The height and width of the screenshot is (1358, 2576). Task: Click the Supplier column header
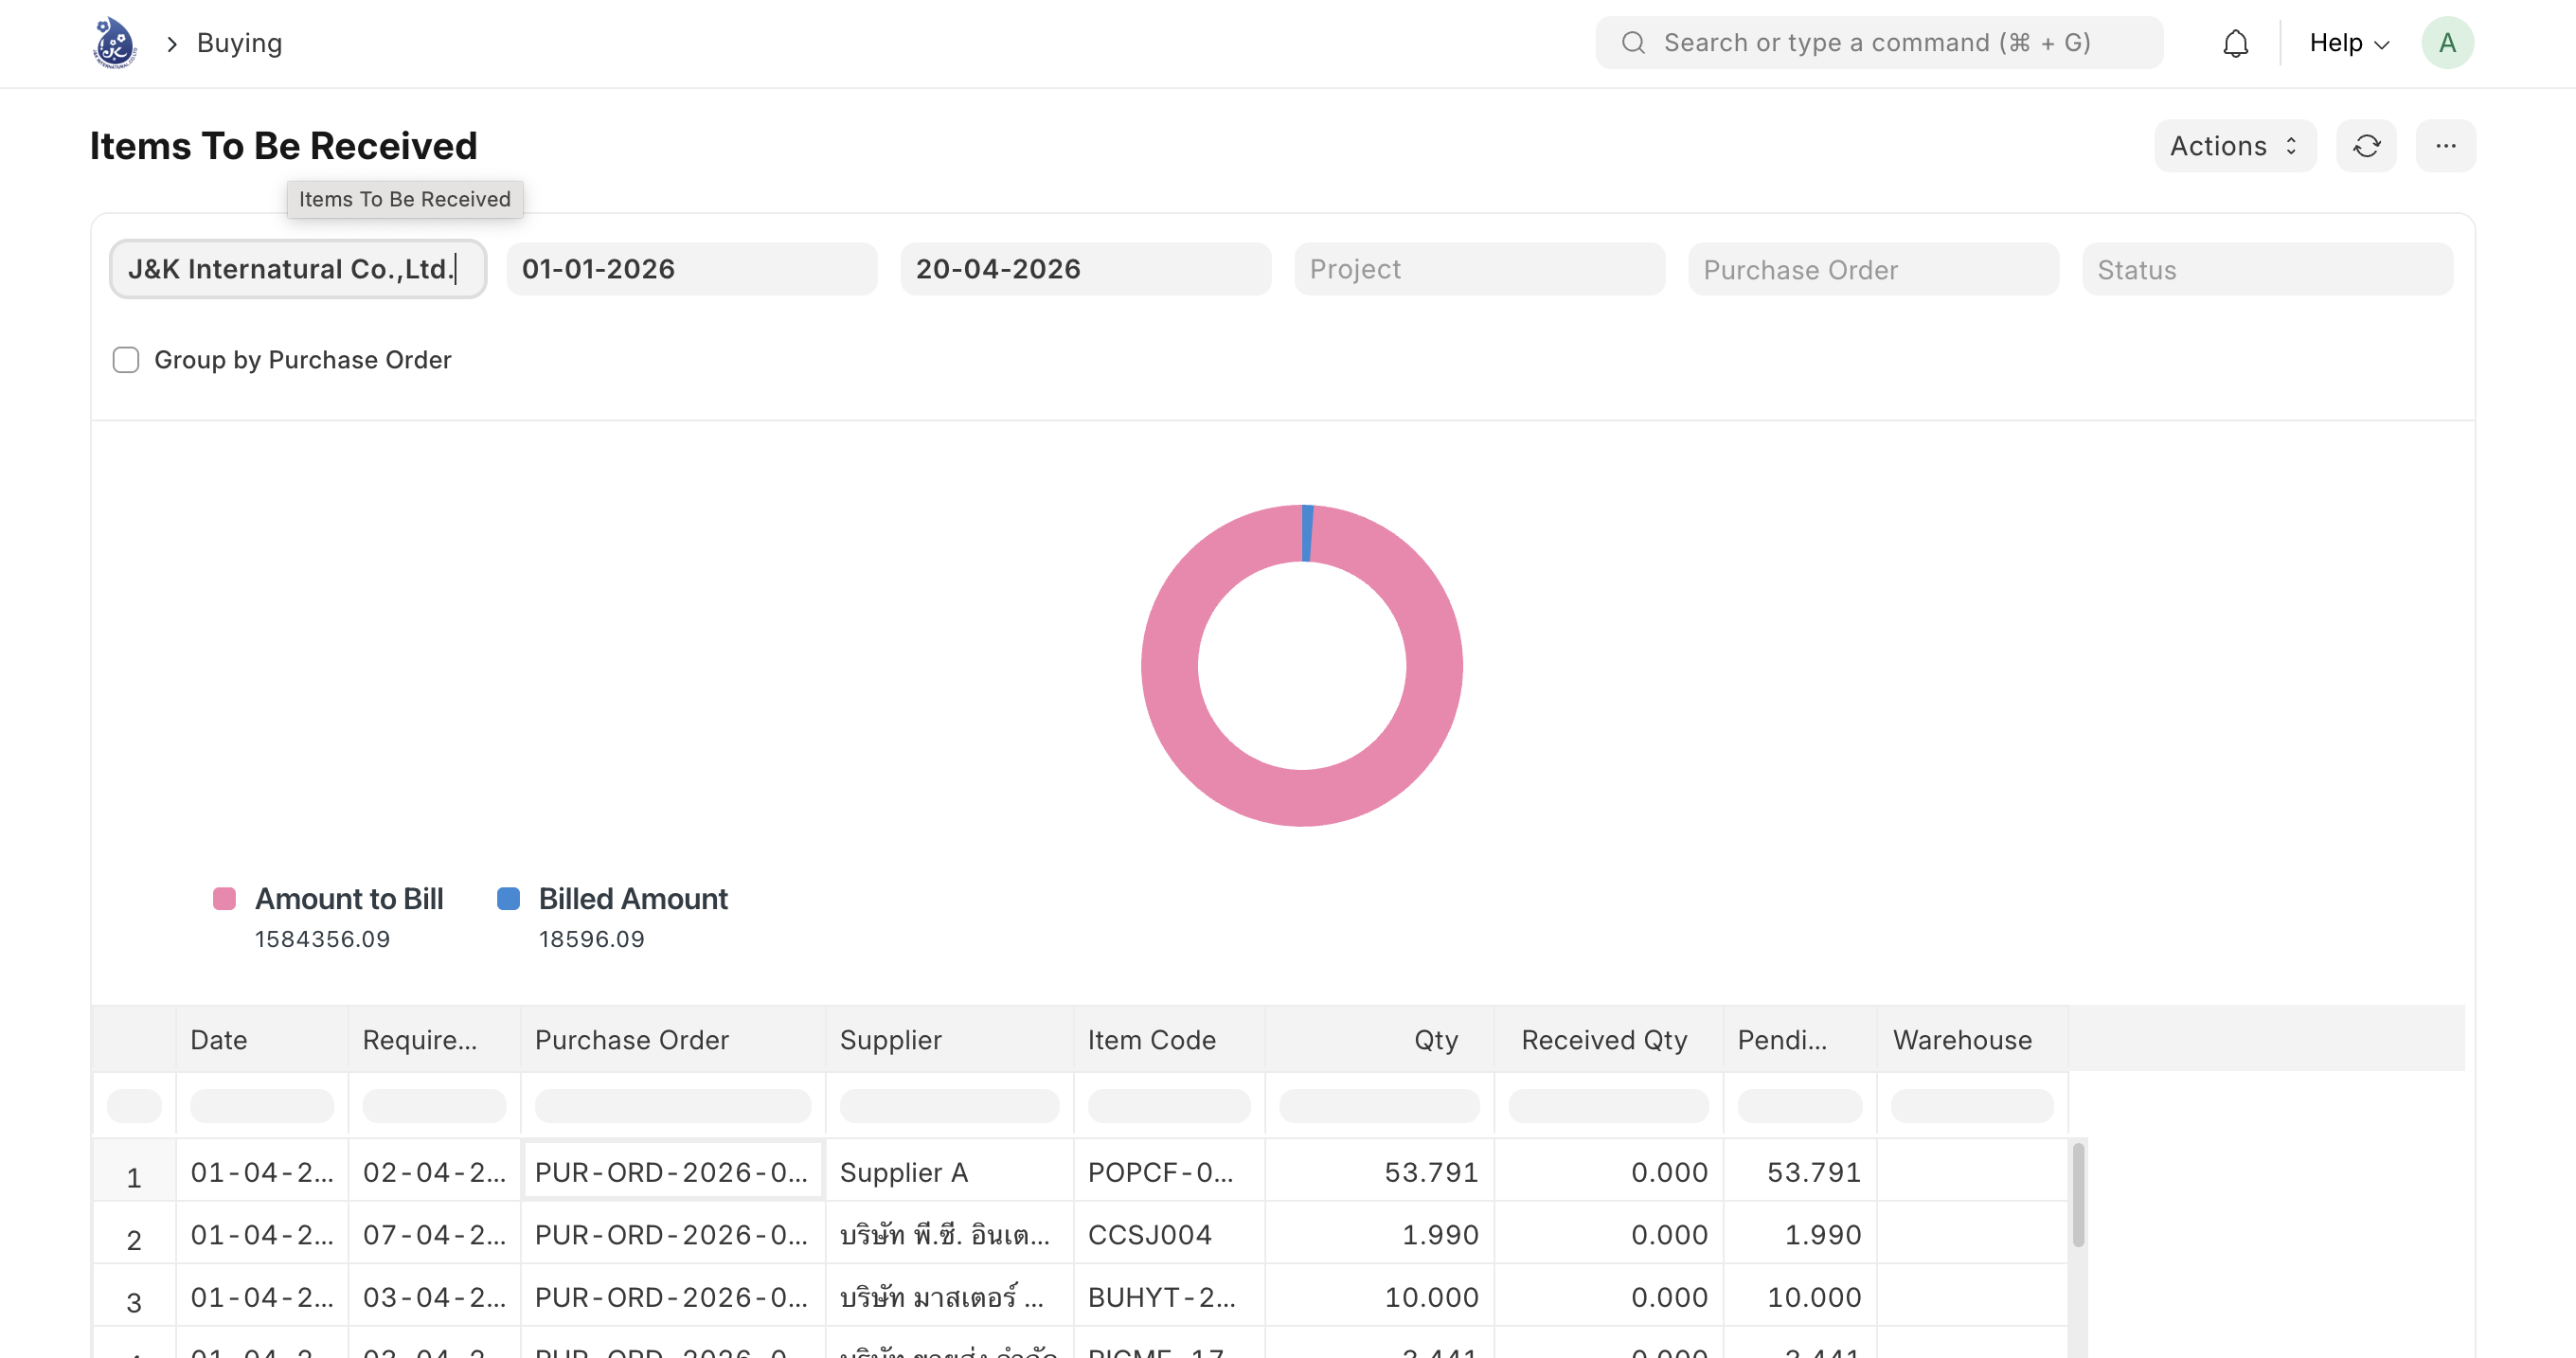tap(949, 1040)
